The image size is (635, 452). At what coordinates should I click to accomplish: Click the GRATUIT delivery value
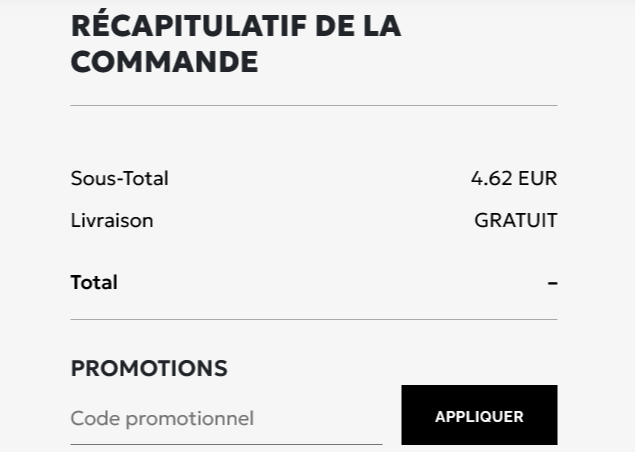pos(515,220)
